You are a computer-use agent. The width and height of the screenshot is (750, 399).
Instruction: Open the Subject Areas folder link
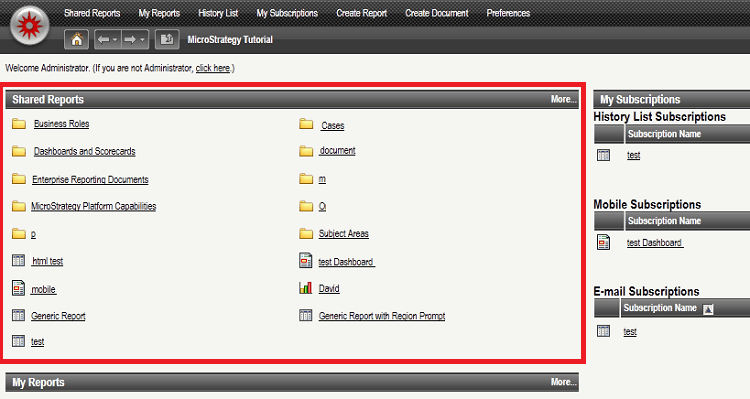pos(344,233)
